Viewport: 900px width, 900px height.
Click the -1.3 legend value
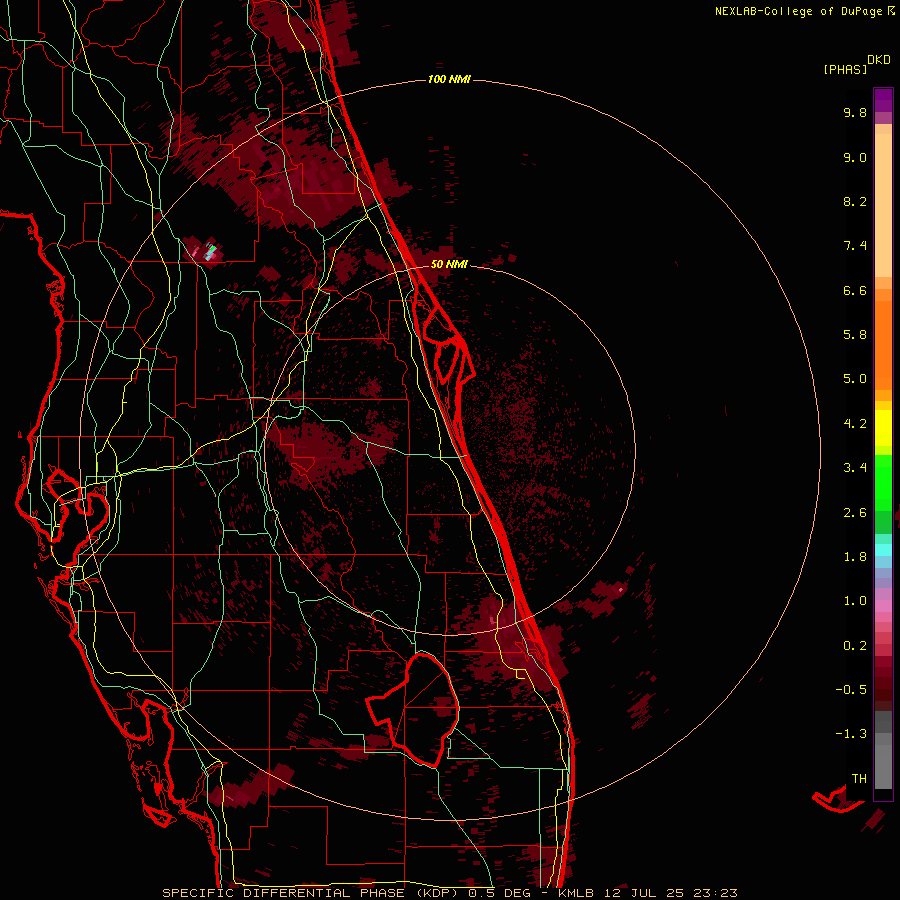pyautogui.click(x=851, y=734)
